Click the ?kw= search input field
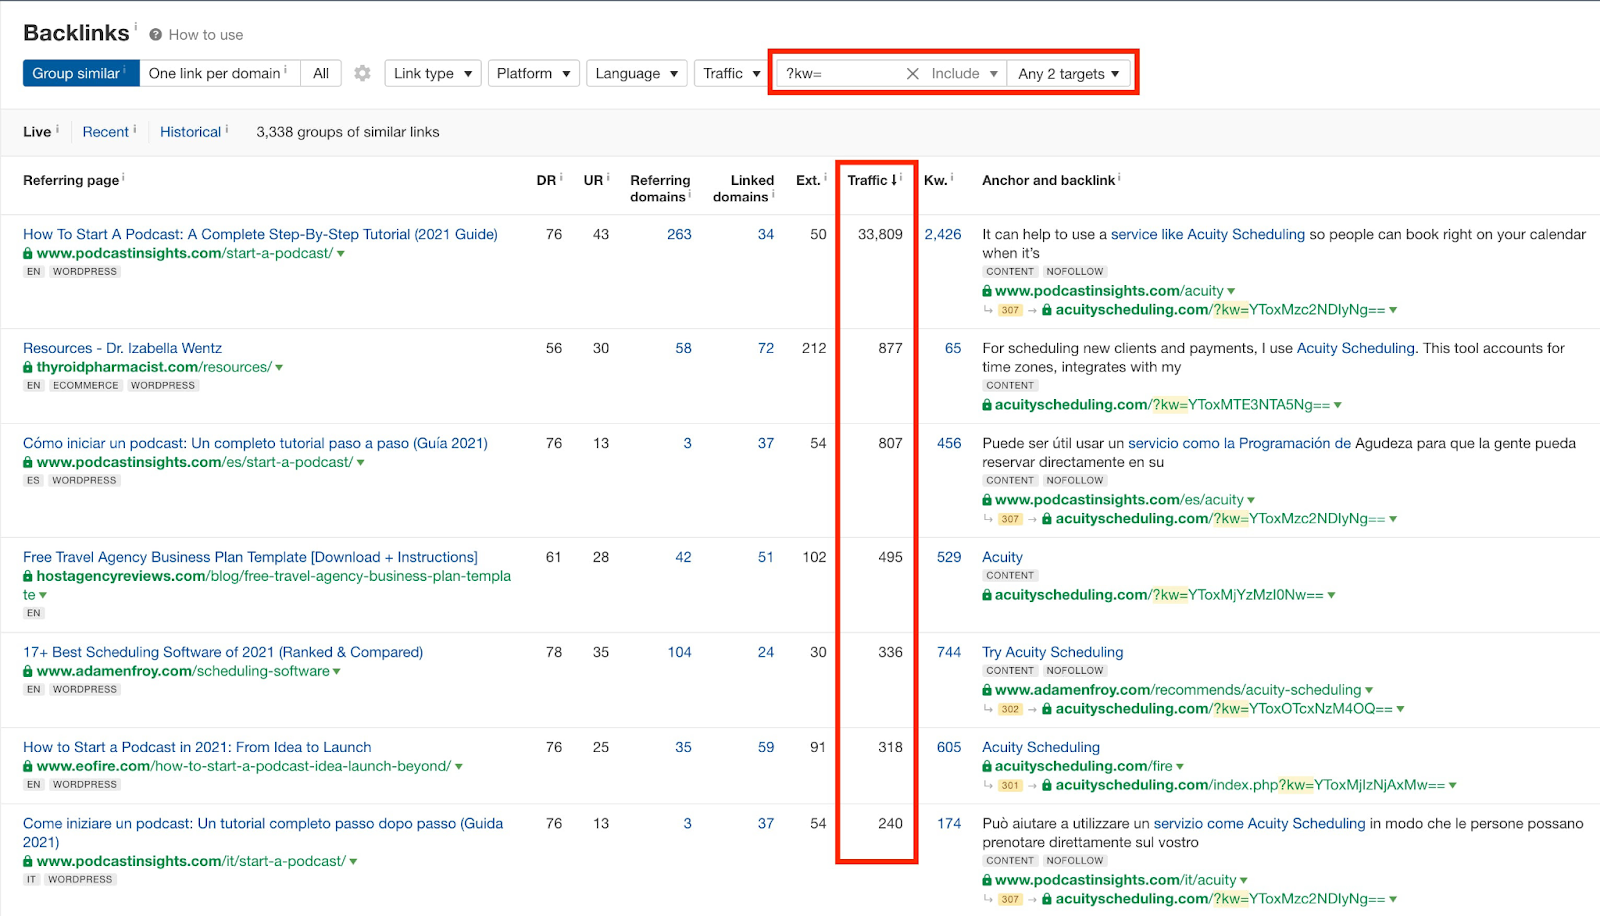 pyautogui.click(x=838, y=73)
